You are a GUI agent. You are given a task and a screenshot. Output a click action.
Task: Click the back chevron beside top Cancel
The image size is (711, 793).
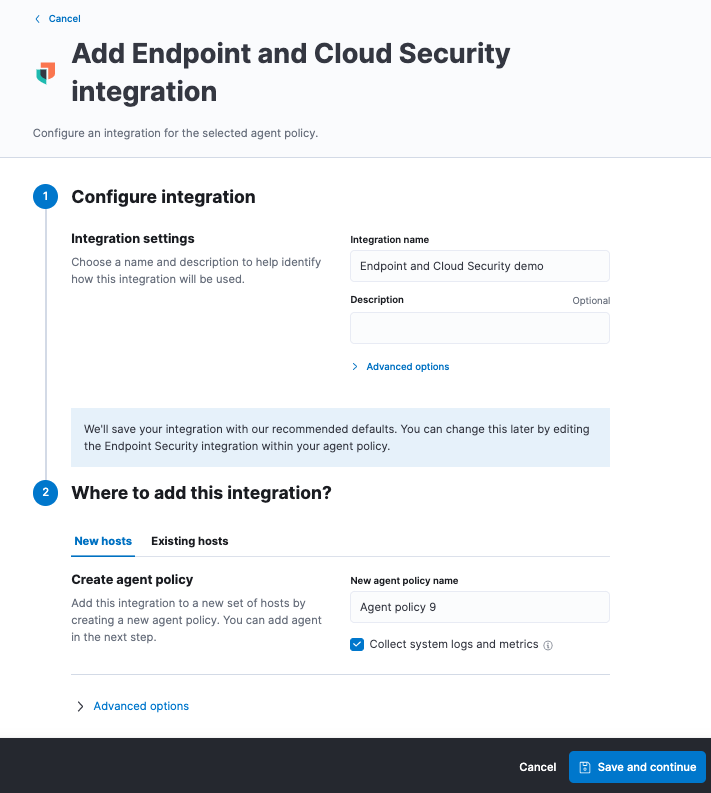click(x=38, y=19)
